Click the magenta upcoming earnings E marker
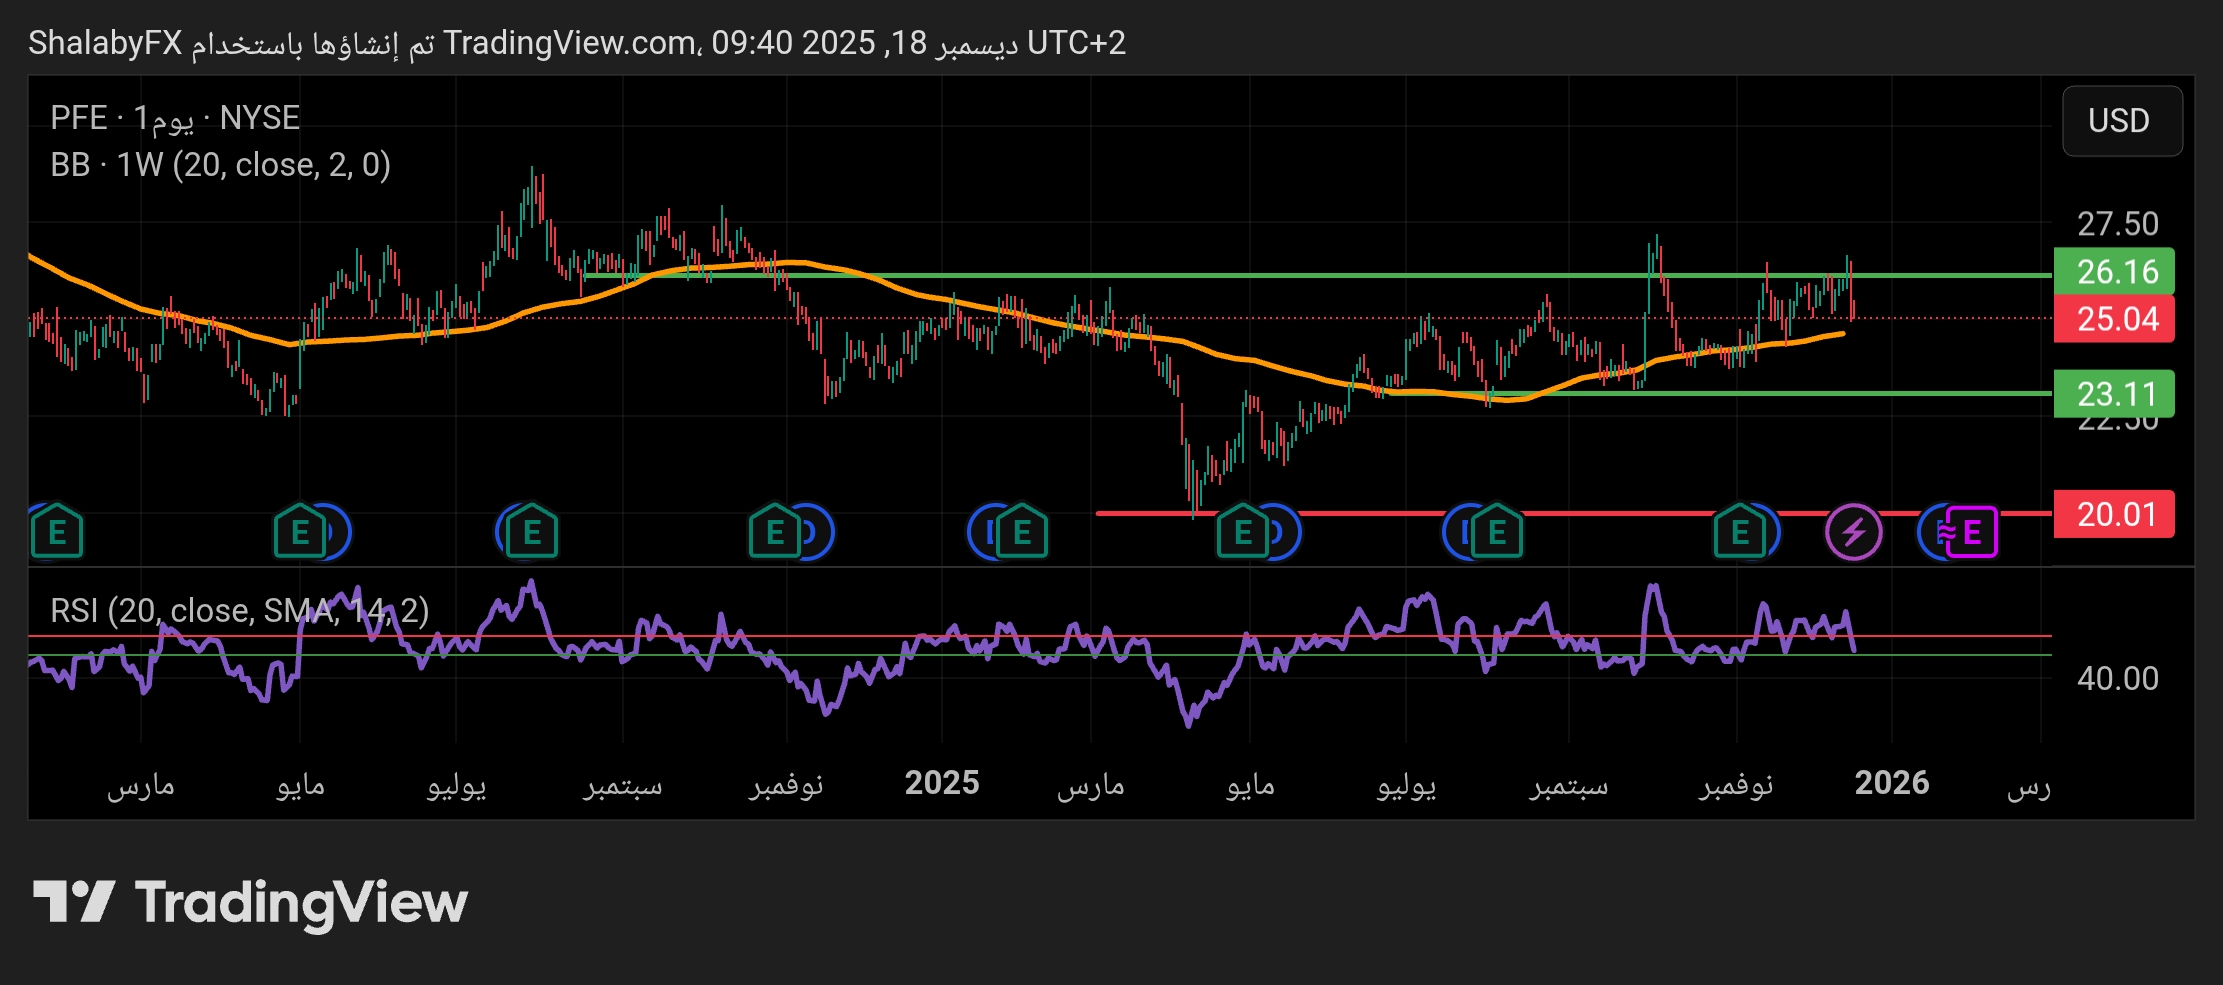This screenshot has width=2223, height=985. tap(1971, 532)
